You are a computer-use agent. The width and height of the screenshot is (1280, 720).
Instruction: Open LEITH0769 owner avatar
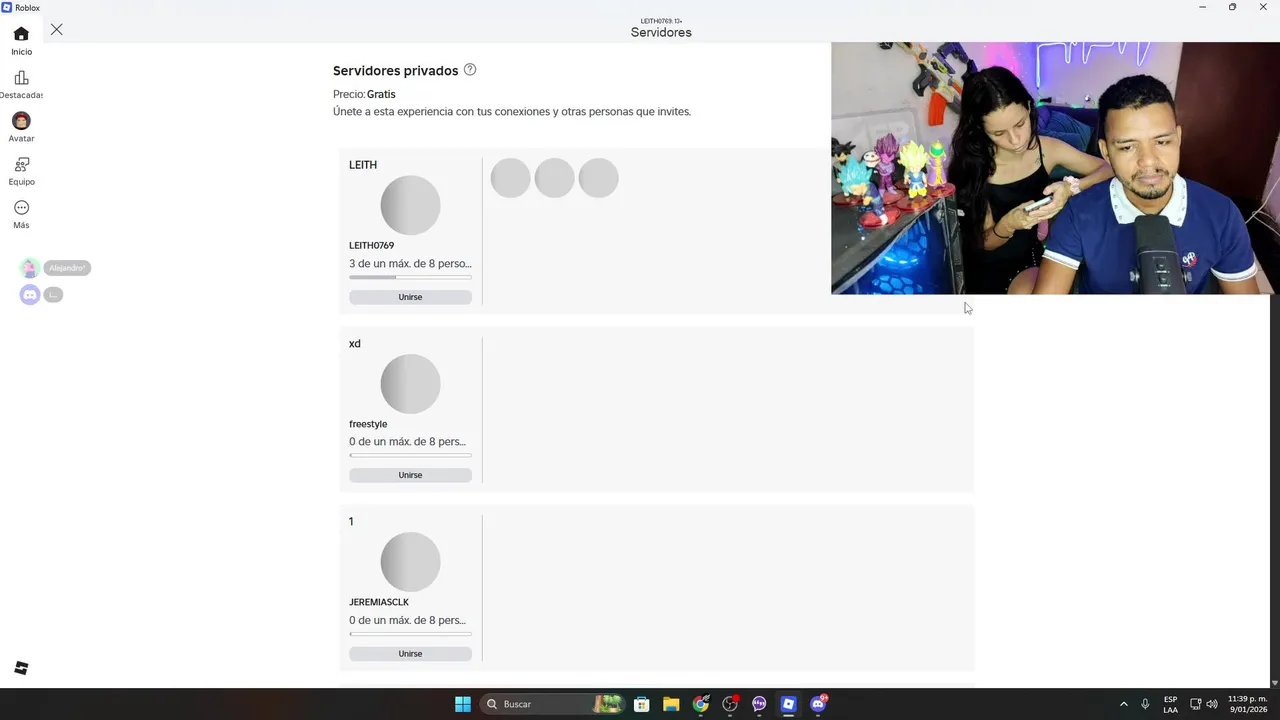(x=410, y=205)
